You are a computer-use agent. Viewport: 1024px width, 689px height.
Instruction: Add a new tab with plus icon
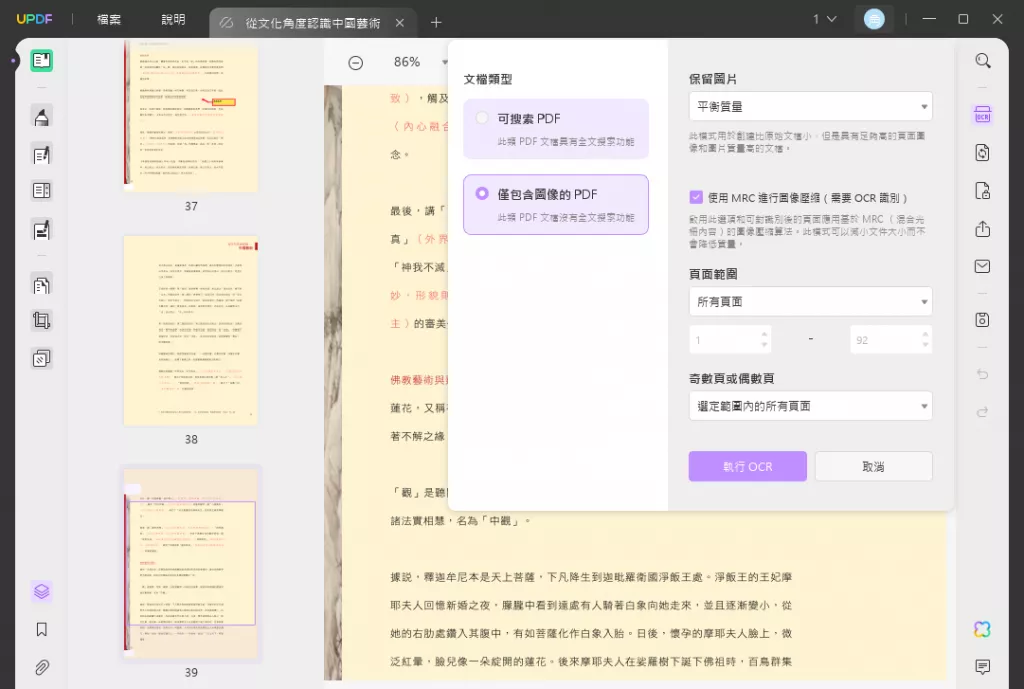click(436, 23)
